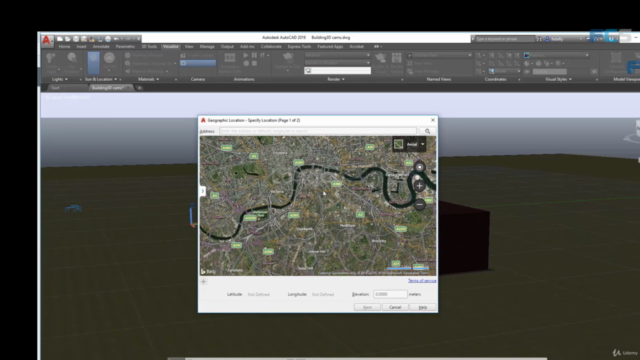The height and width of the screenshot is (360, 640).
Task: Click the animation Record button
Action: (x=246, y=64)
